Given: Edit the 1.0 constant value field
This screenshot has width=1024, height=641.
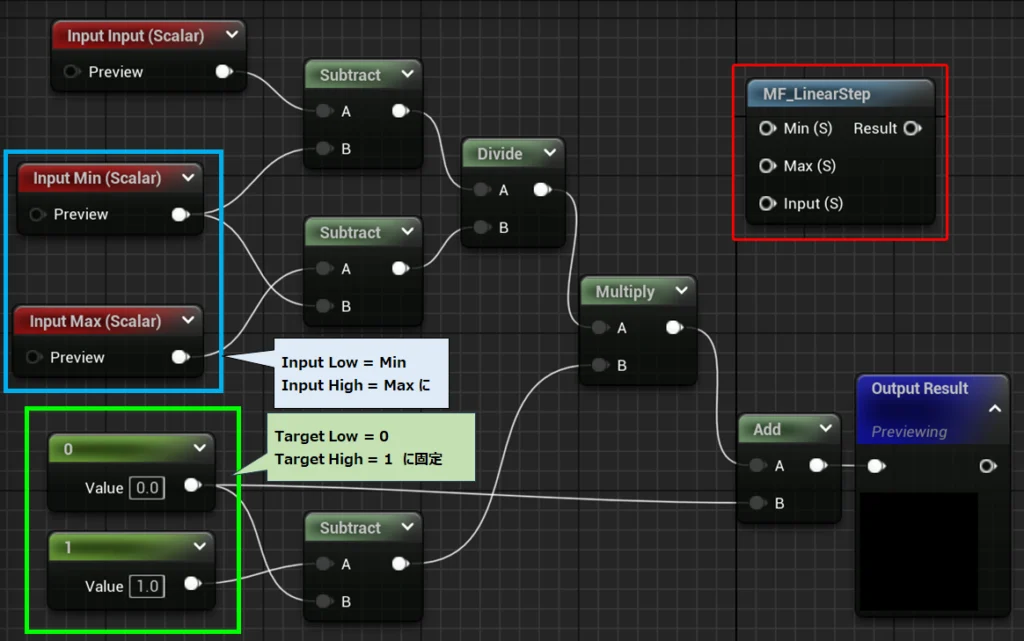Looking at the screenshot, I should (146, 586).
